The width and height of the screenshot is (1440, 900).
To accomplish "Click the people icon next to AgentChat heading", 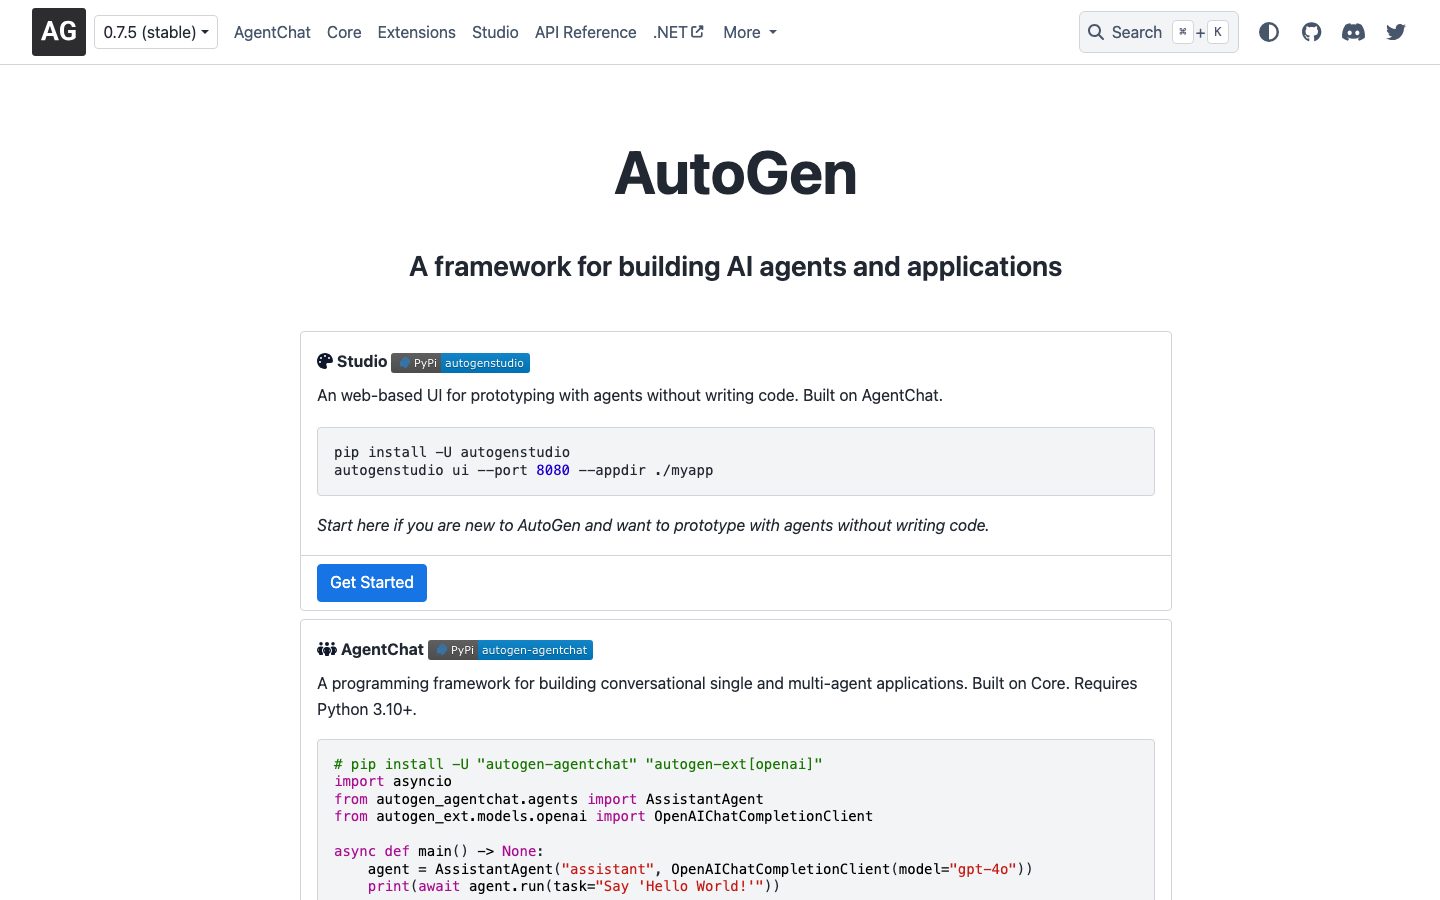I will [x=327, y=649].
